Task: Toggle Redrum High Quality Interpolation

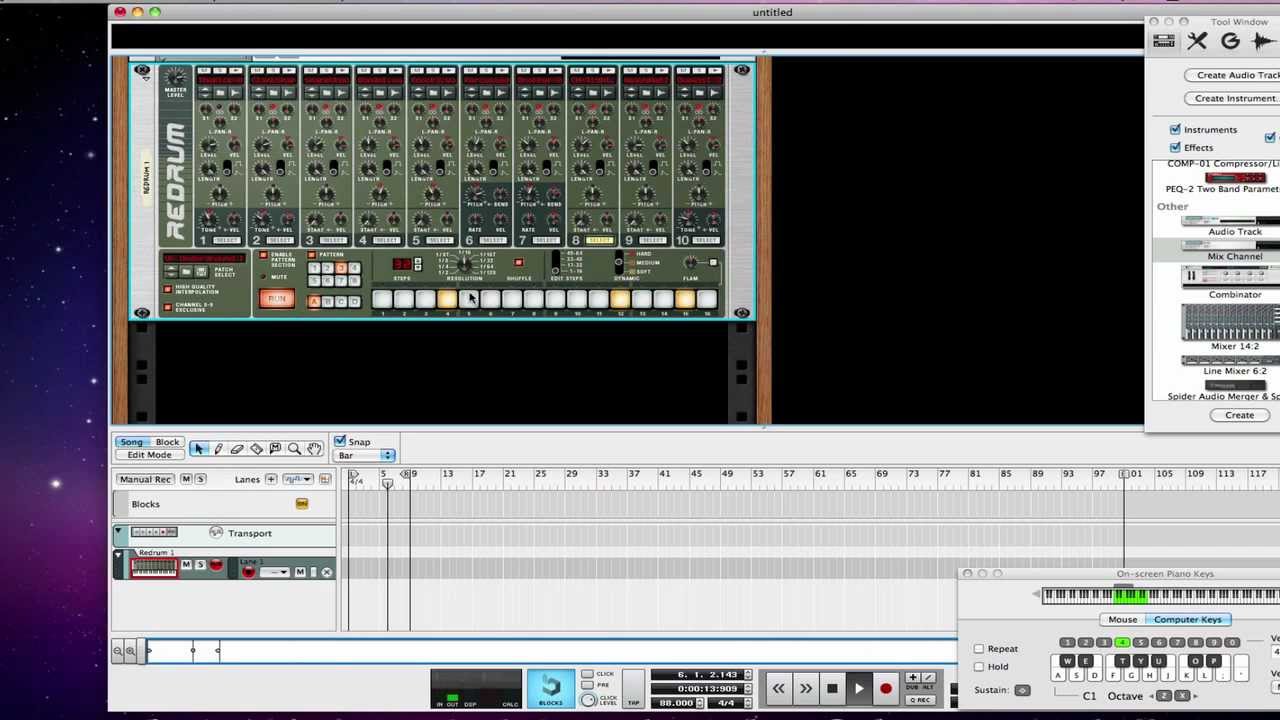Action: [168, 289]
